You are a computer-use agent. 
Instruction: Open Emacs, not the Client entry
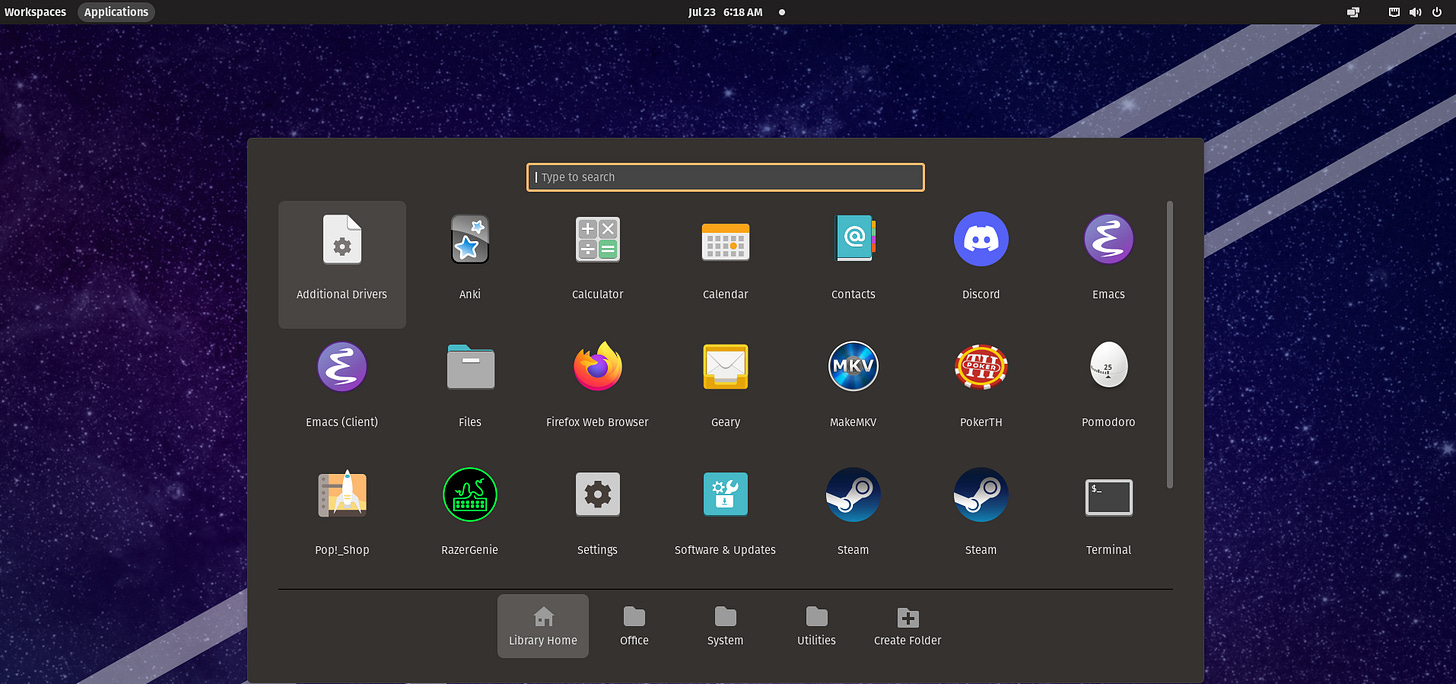1108,264
